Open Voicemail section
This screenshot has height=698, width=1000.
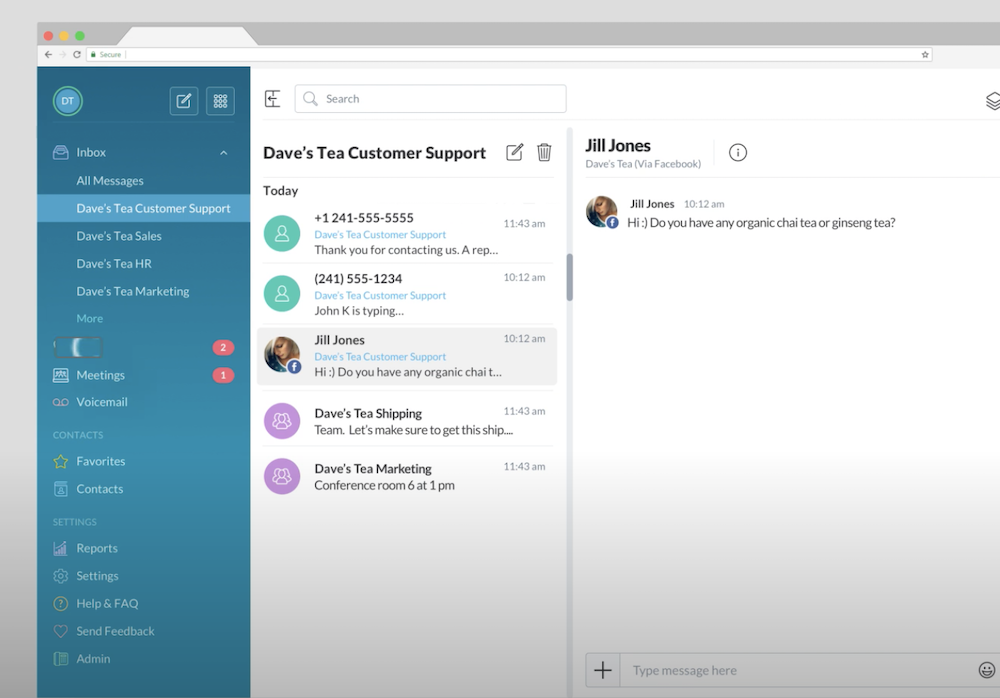tap(101, 402)
